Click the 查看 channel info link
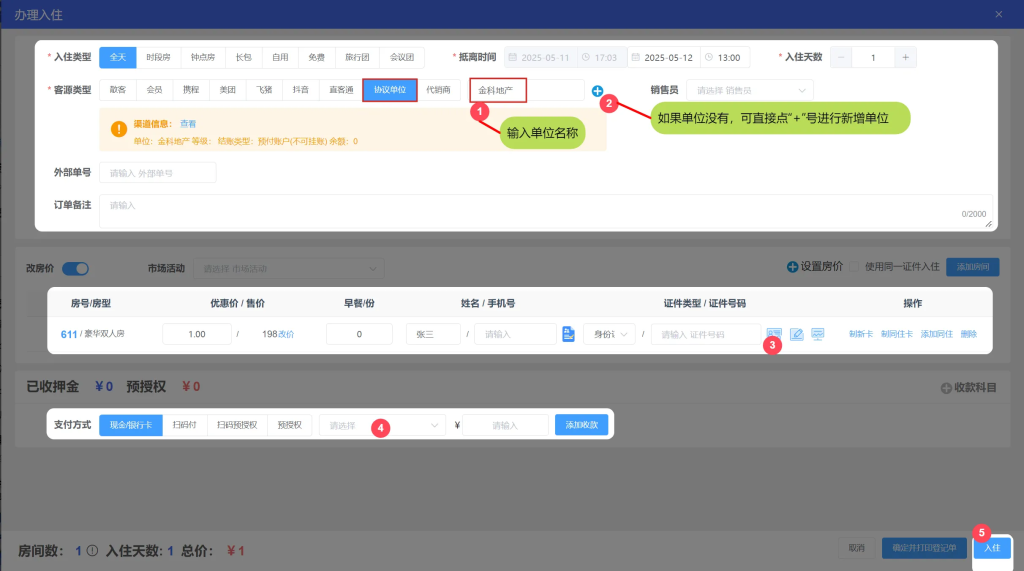 (188, 124)
